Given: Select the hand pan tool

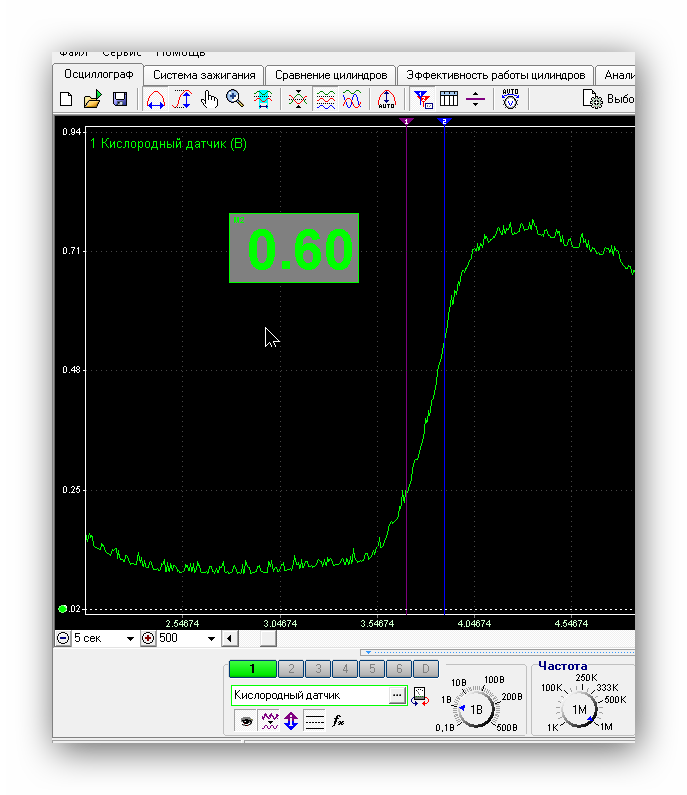Looking at the screenshot, I should [208, 99].
